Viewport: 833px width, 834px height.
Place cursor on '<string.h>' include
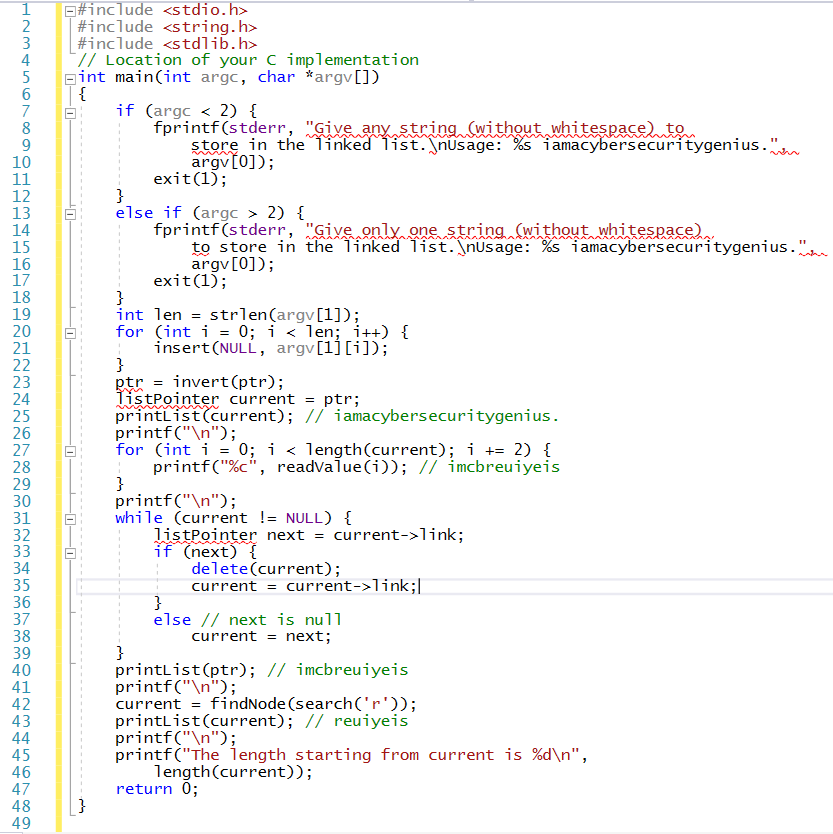tap(210, 27)
